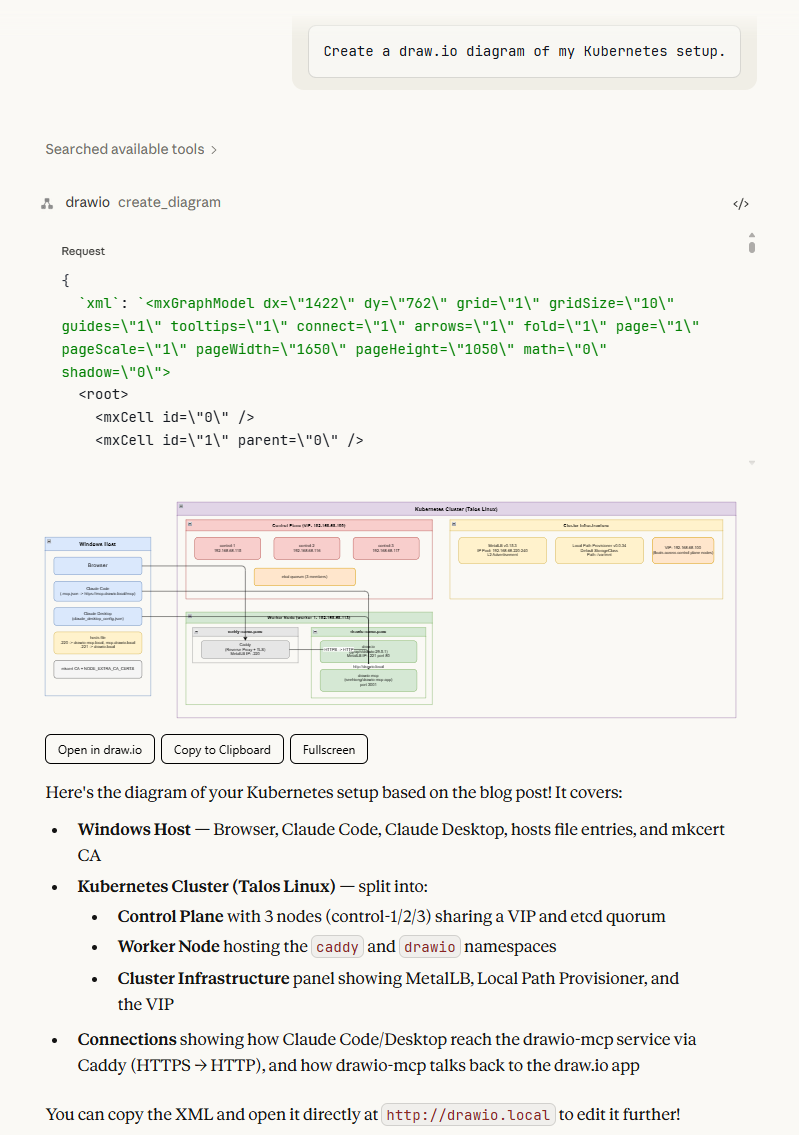799x1135 pixels.
Task: Open the diagram in Fullscreen
Action: coord(329,749)
